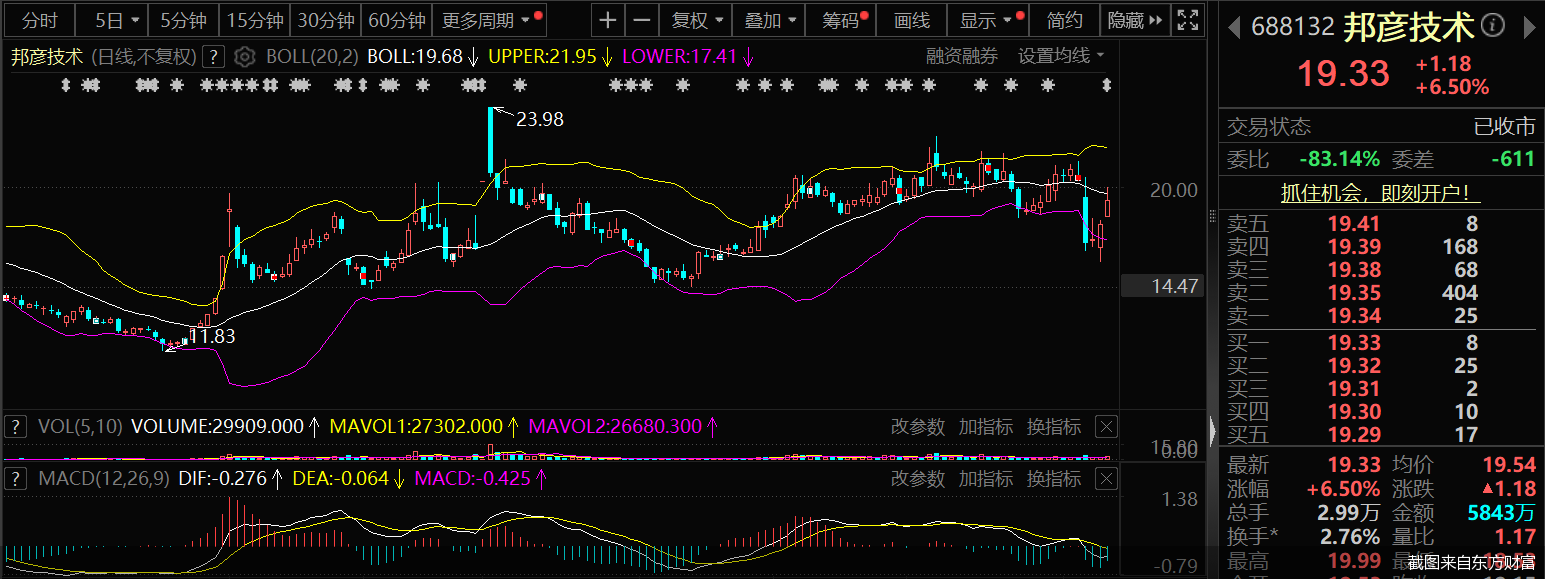Zoom out chart with minus button

tap(642, 20)
